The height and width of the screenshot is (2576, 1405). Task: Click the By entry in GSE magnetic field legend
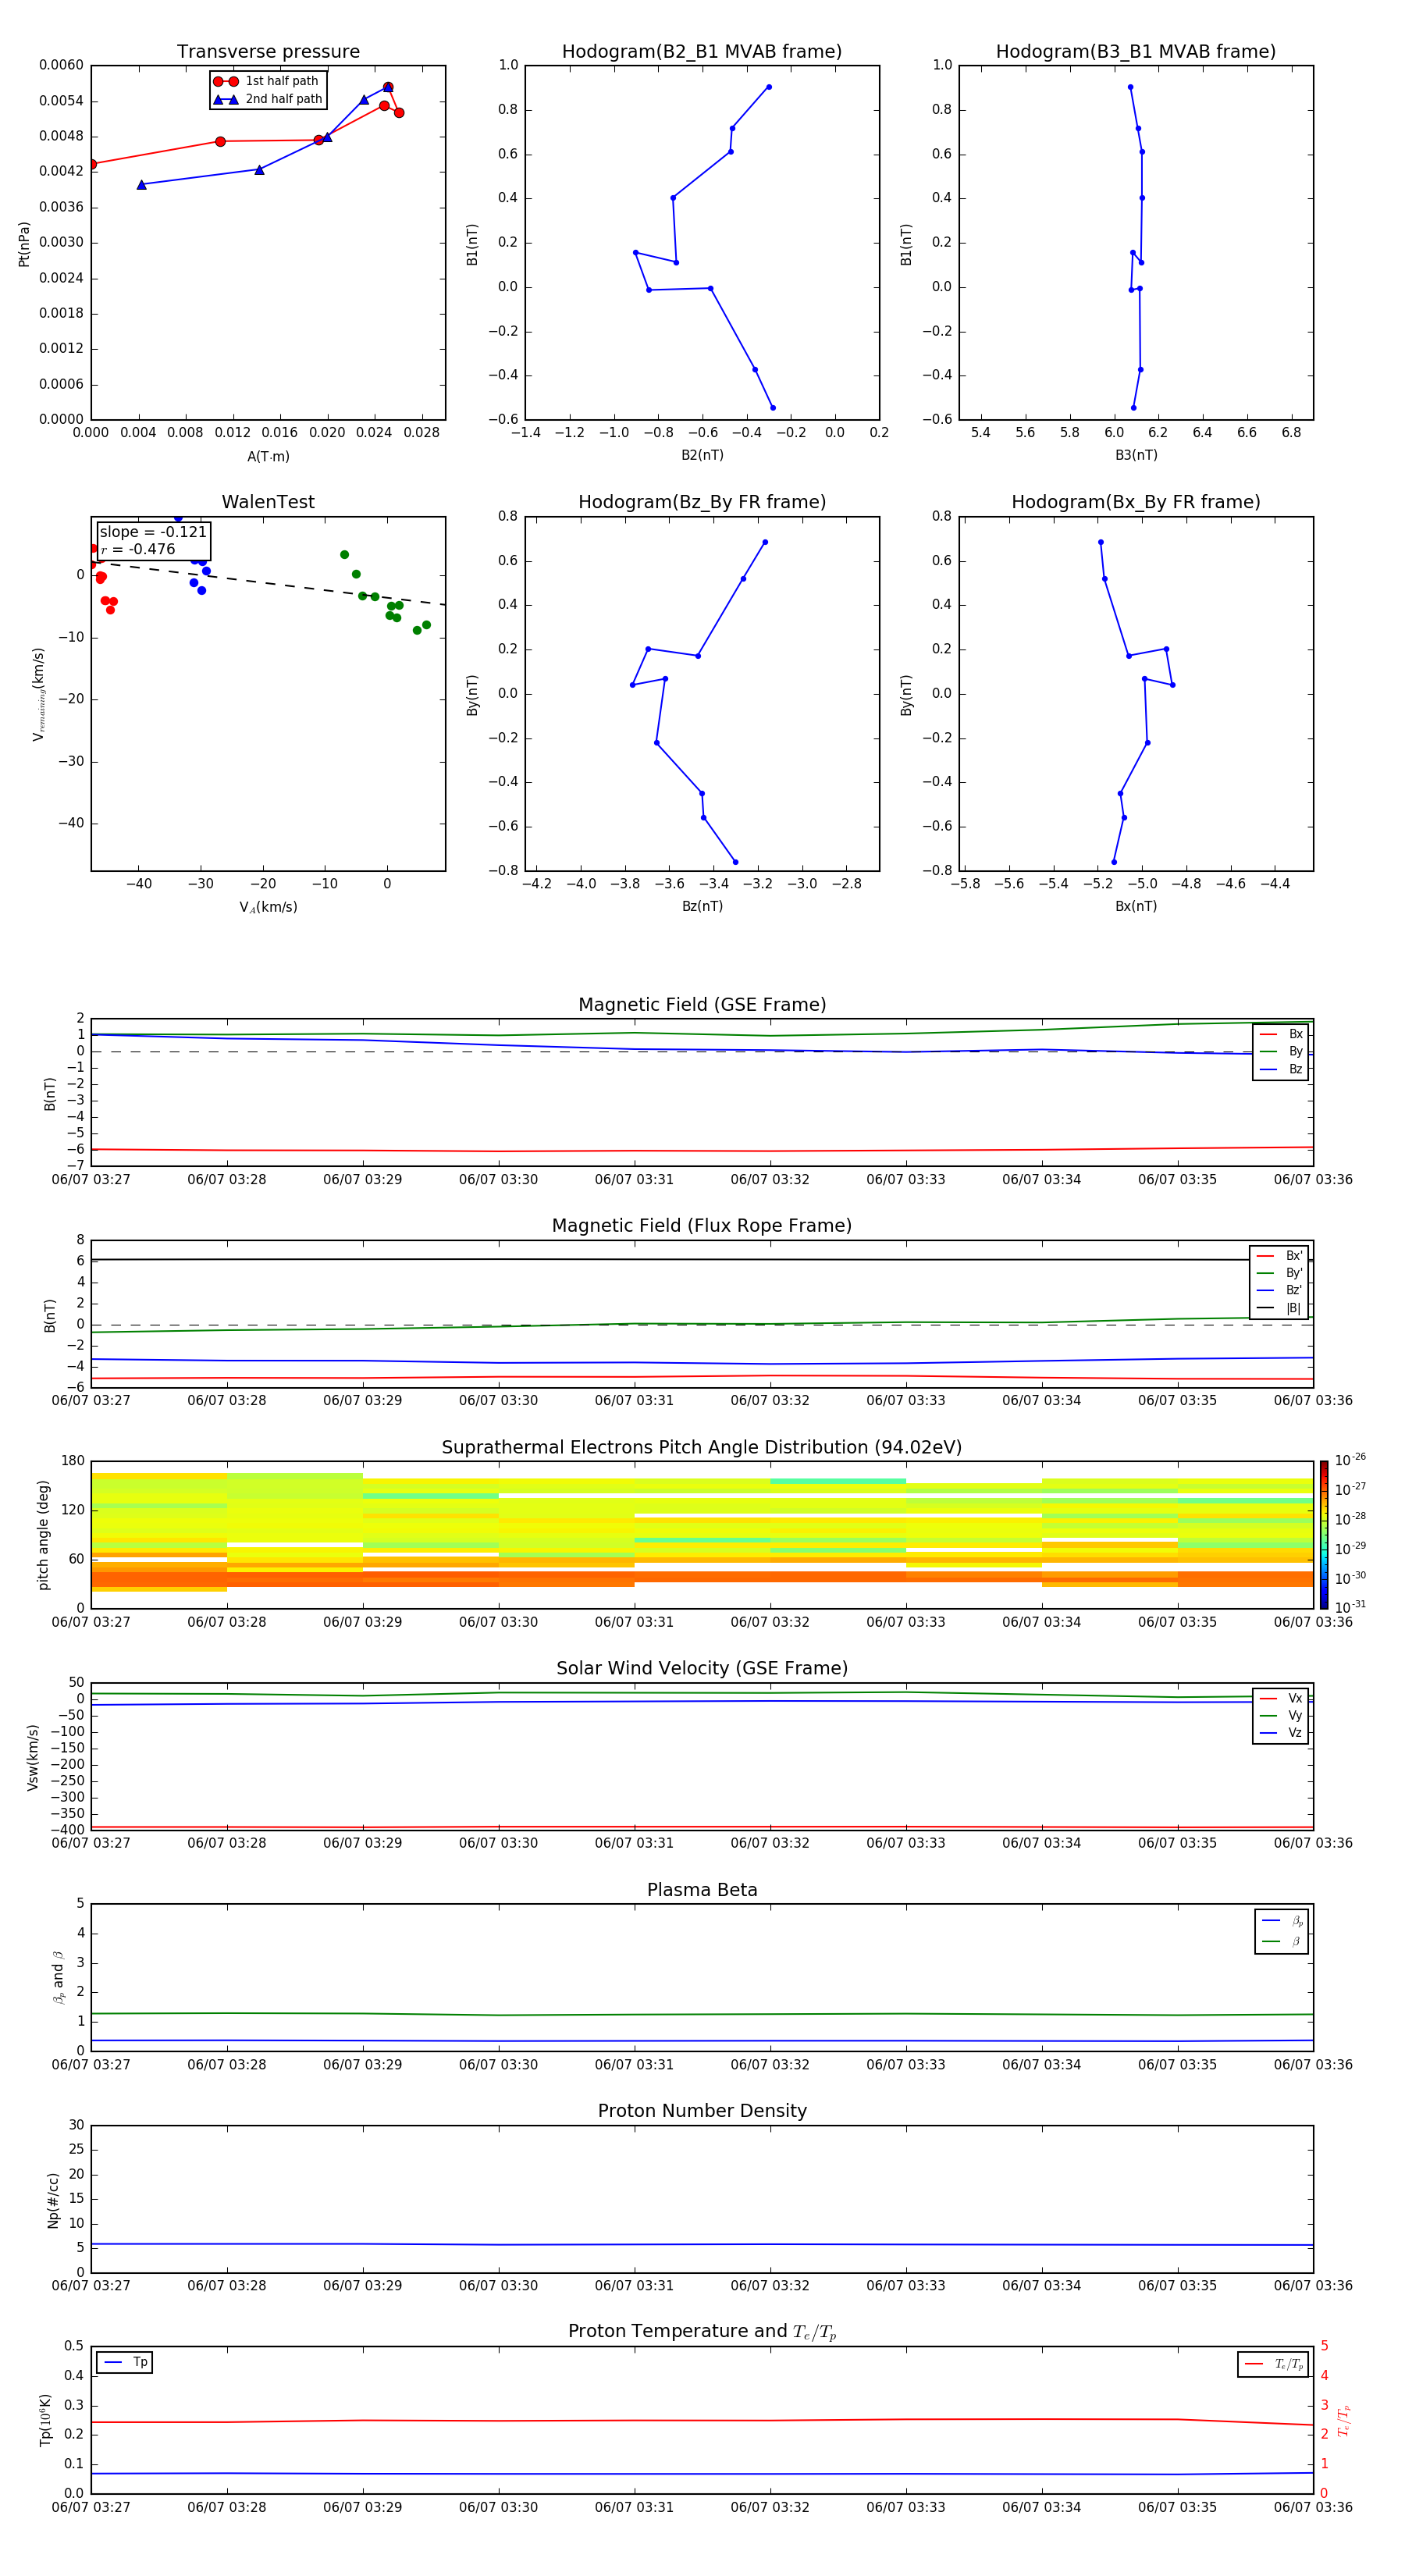[1281, 1051]
